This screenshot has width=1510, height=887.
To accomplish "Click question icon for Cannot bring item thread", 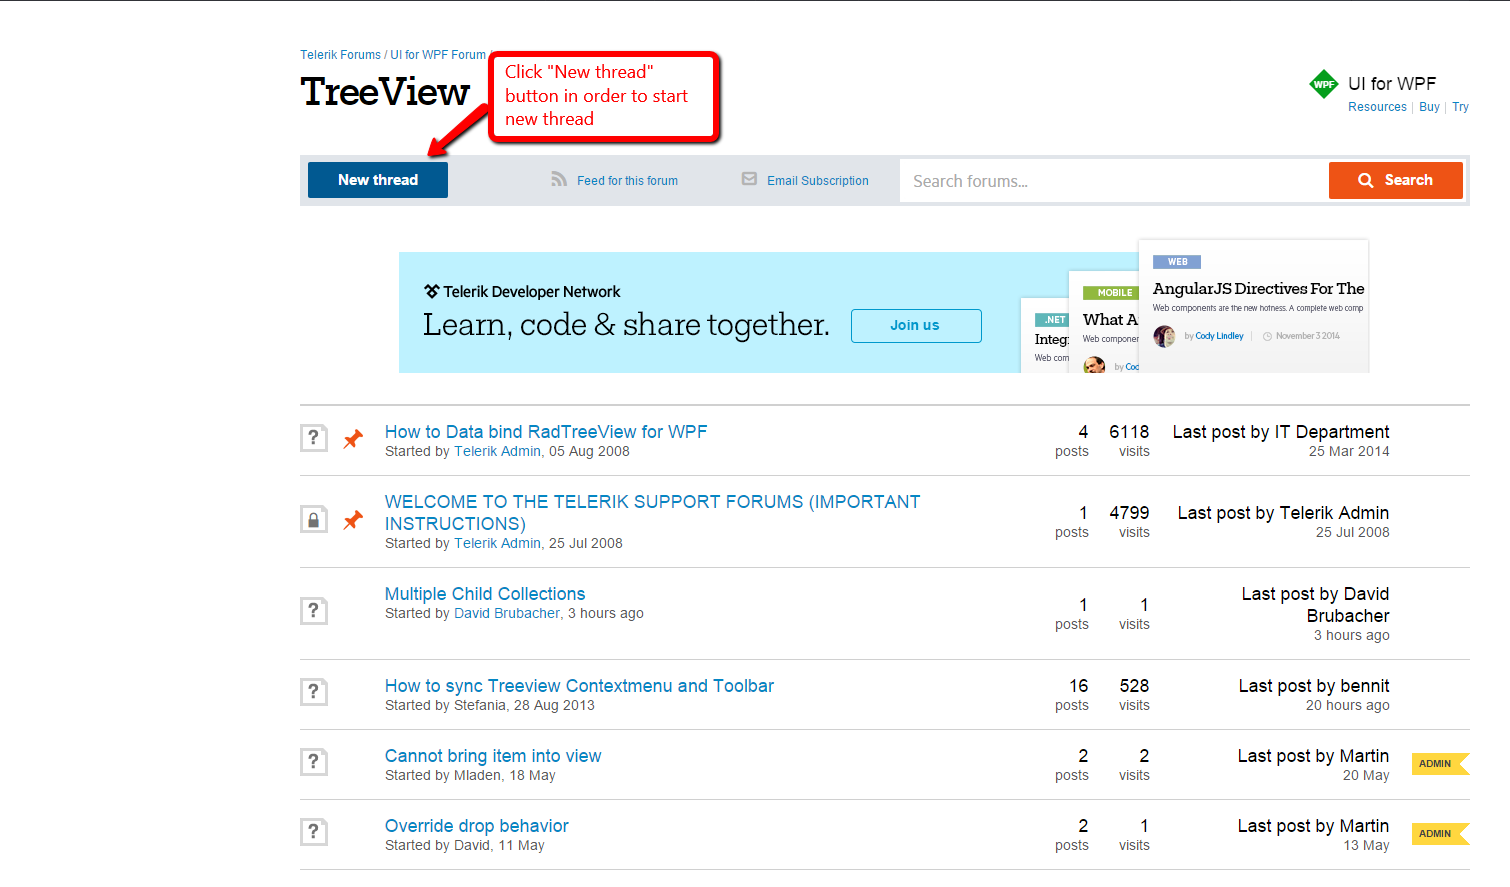I will [x=314, y=762].
